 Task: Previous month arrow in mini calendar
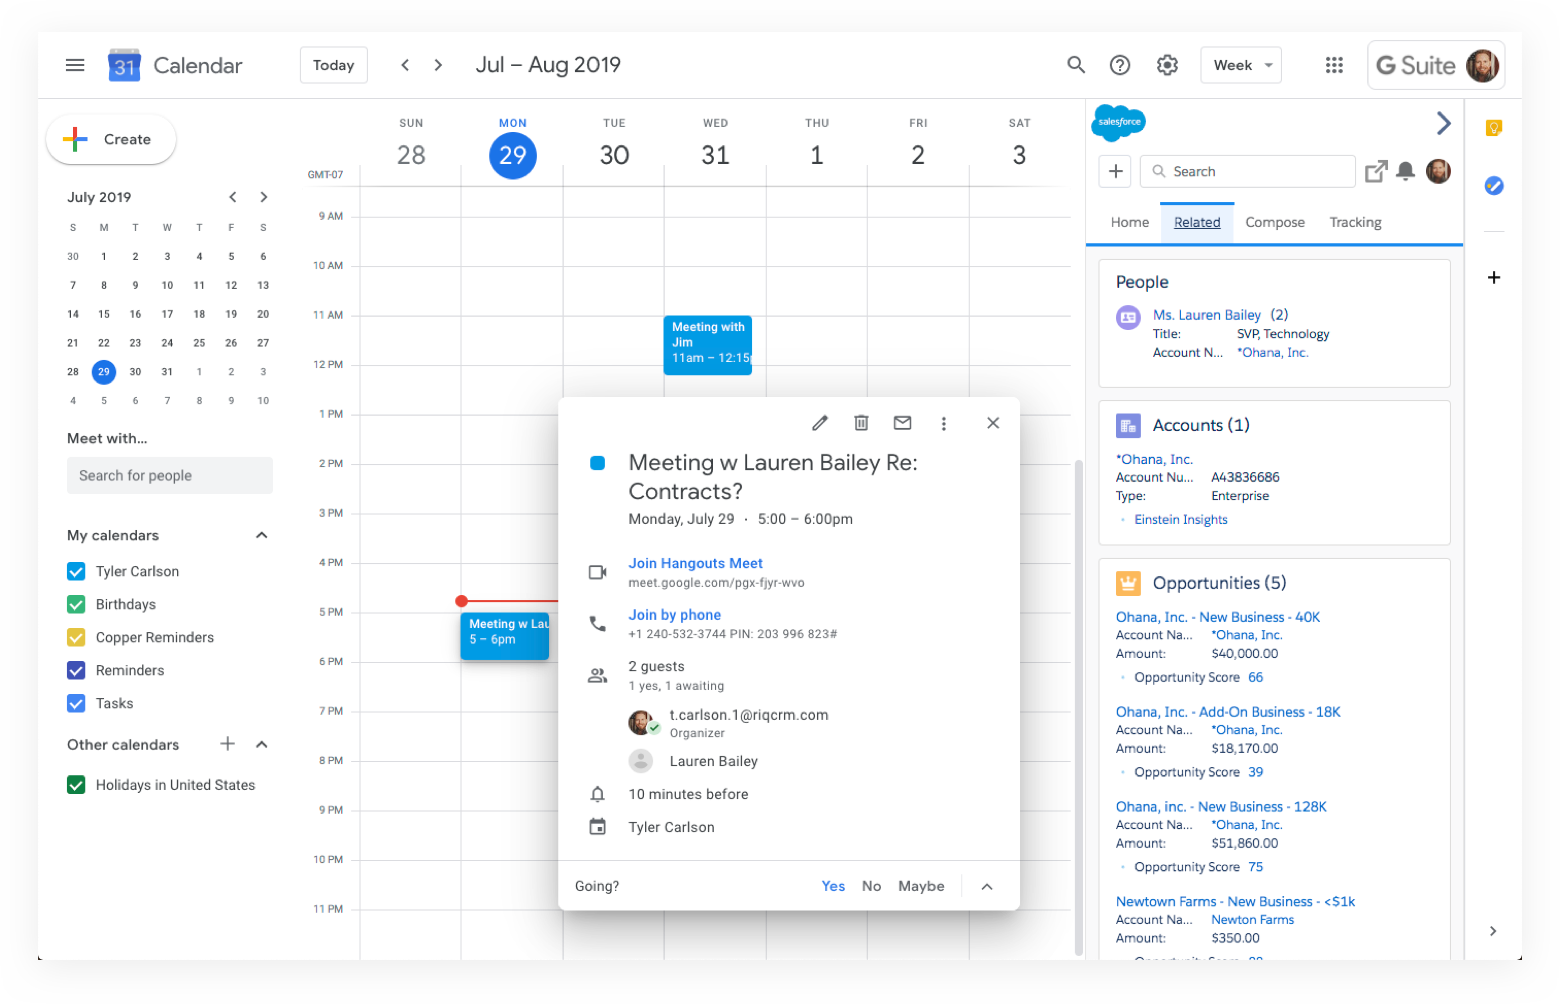pos(232,197)
